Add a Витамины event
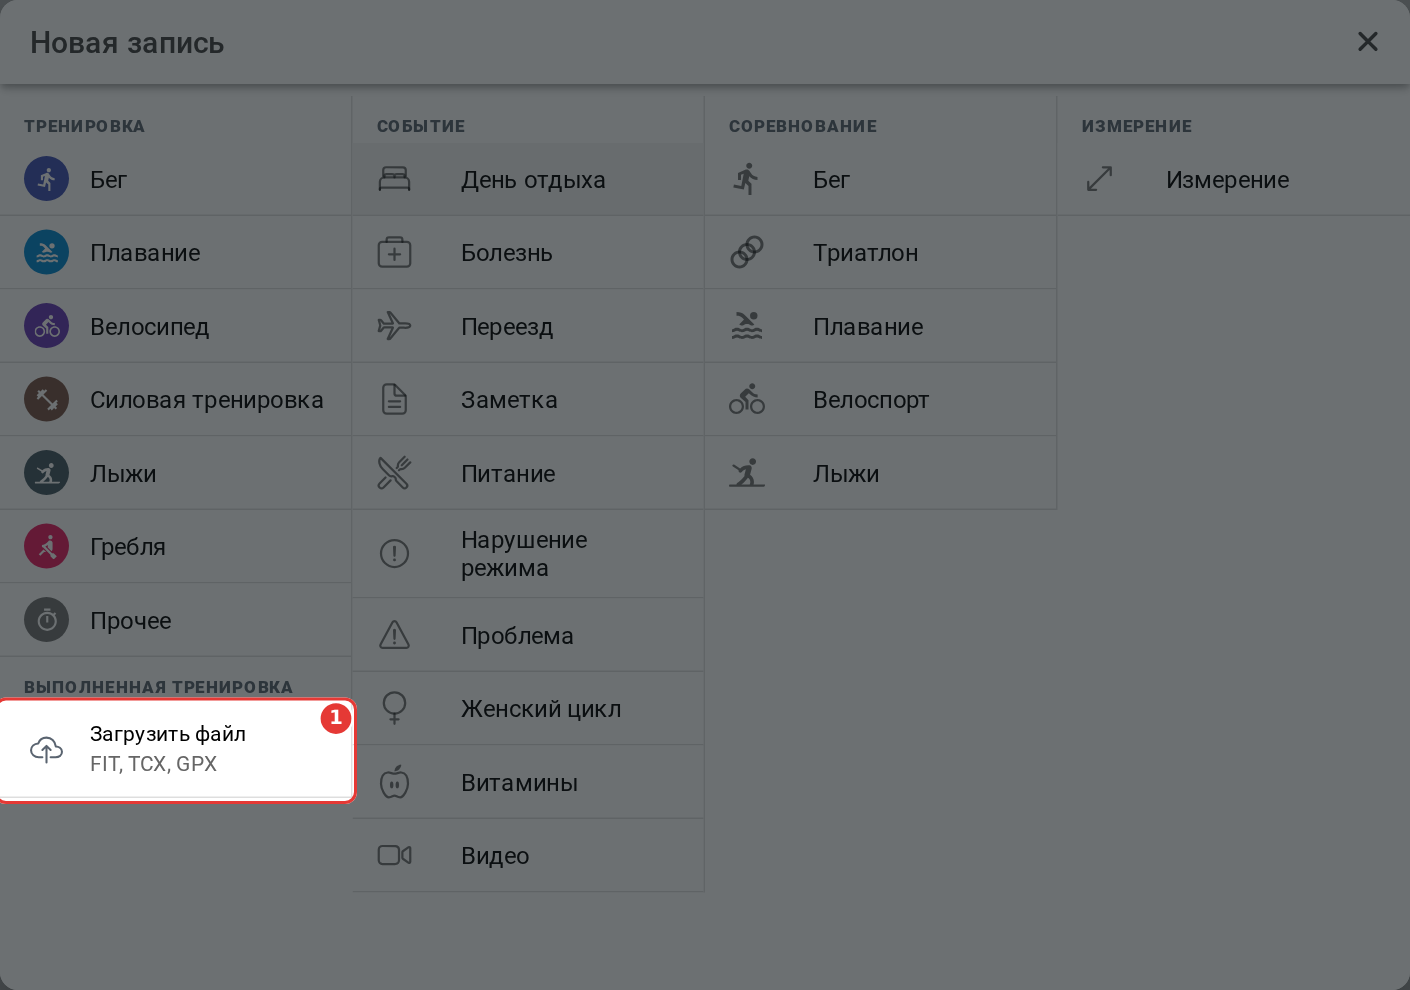This screenshot has height=990, width=1410. pos(528,782)
